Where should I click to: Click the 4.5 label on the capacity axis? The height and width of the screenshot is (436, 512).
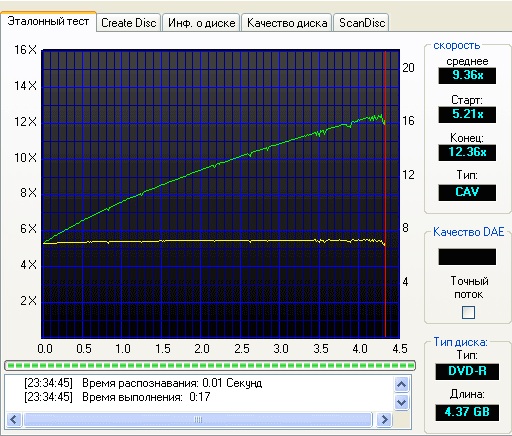(x=400, y=349)
